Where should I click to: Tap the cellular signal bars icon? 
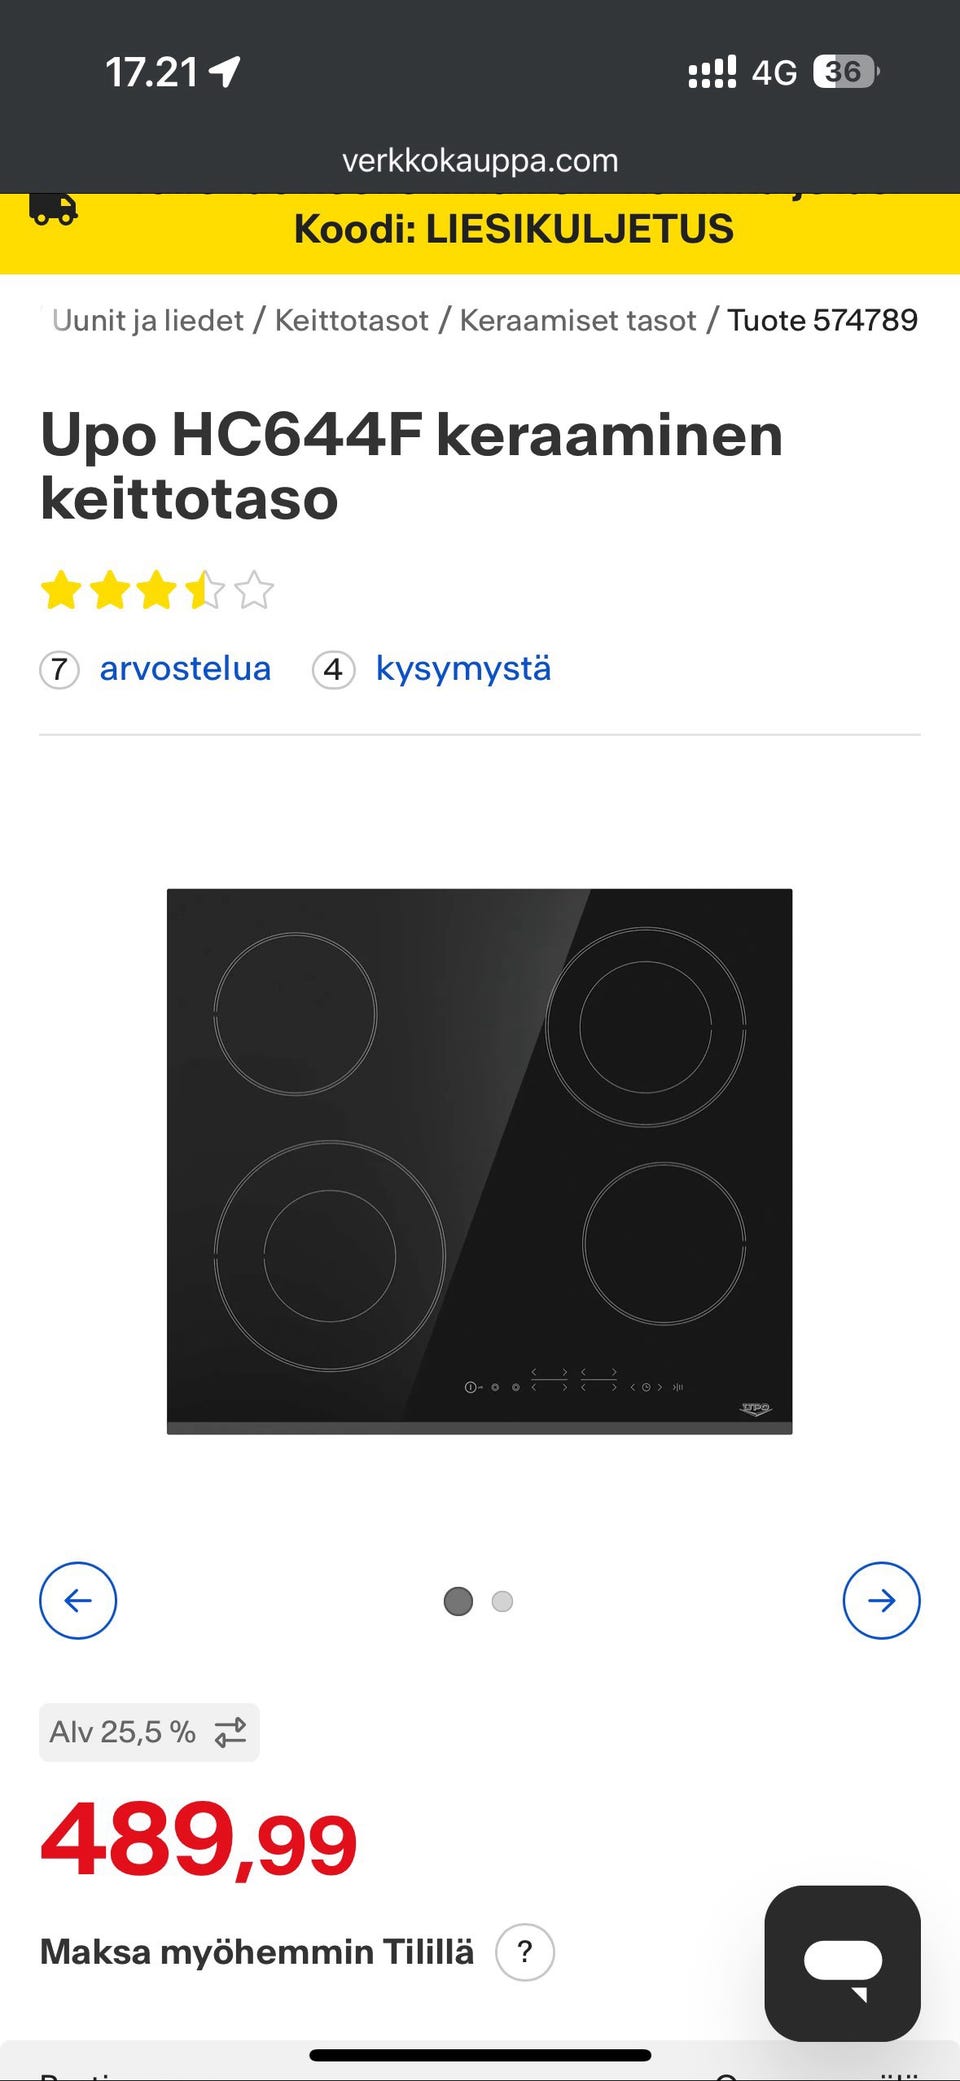click(x=712, y=72)
